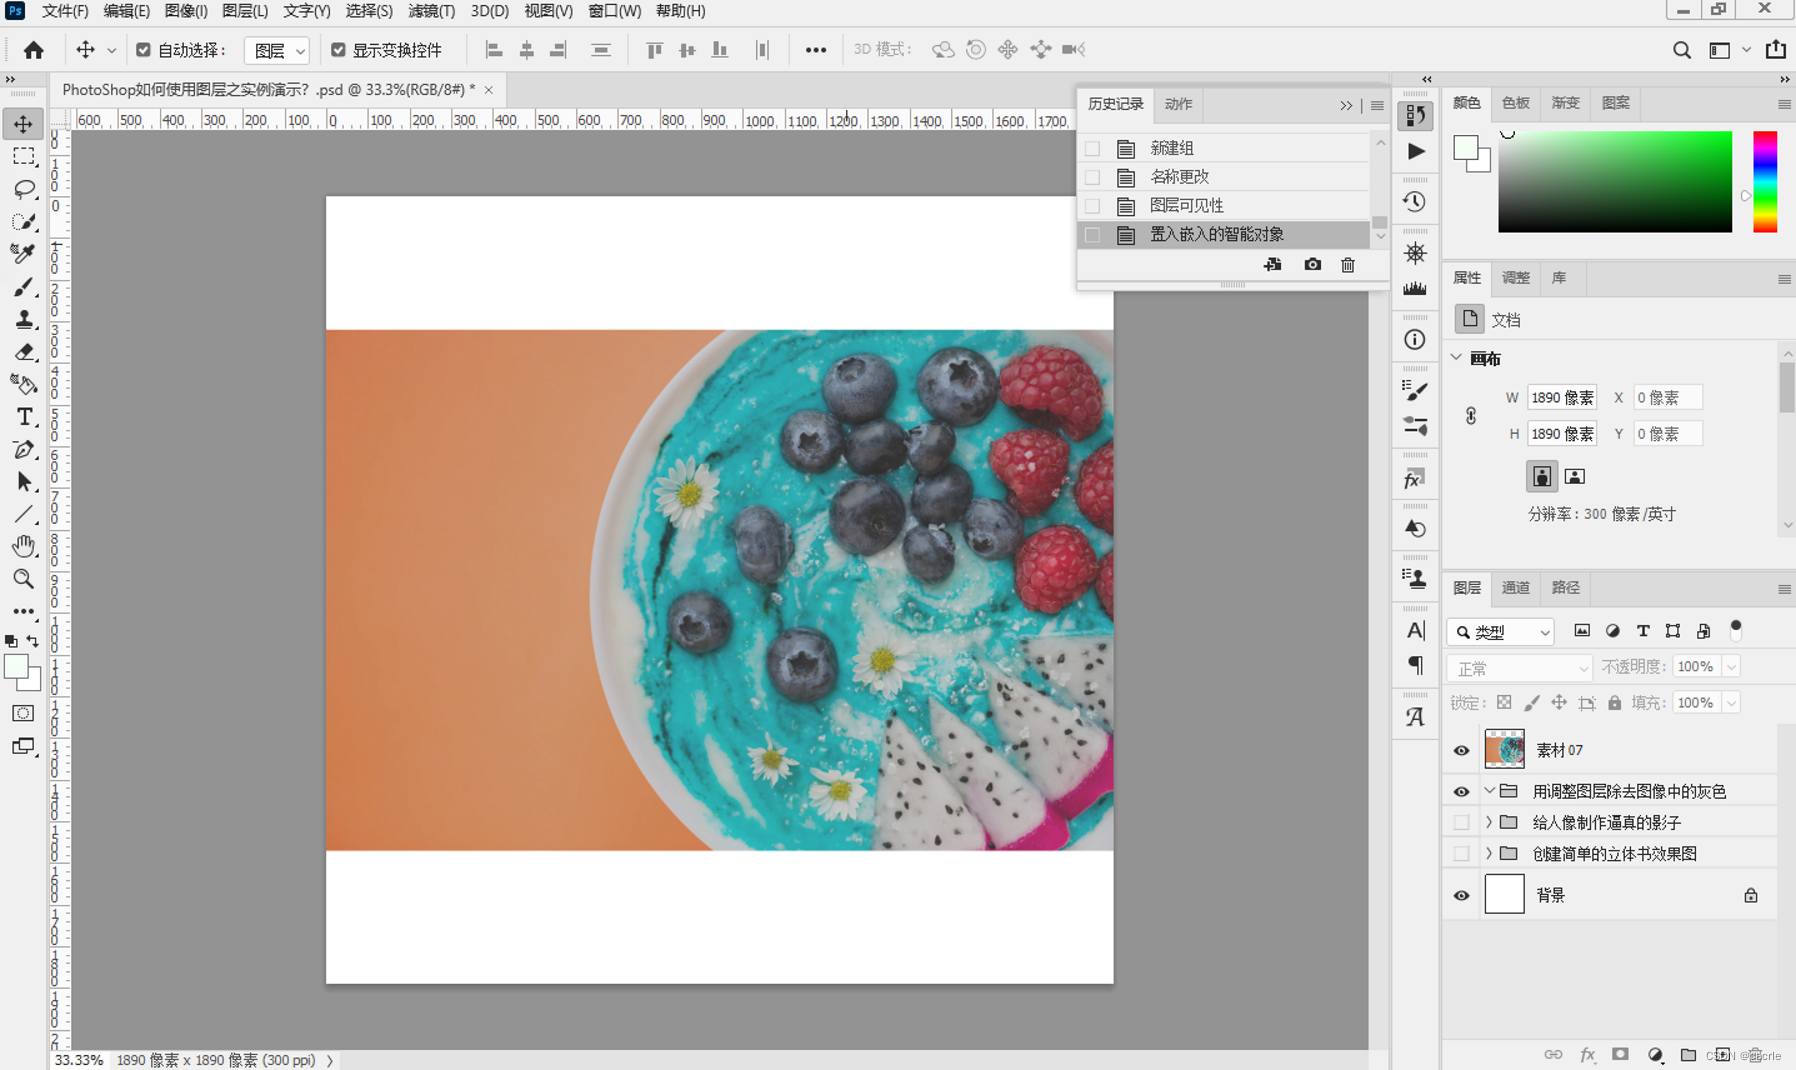This screenshot has height=1070, width=1796.
Task: Toggle Show Transform Controls checkbox
Action: (x=338, y=50)
